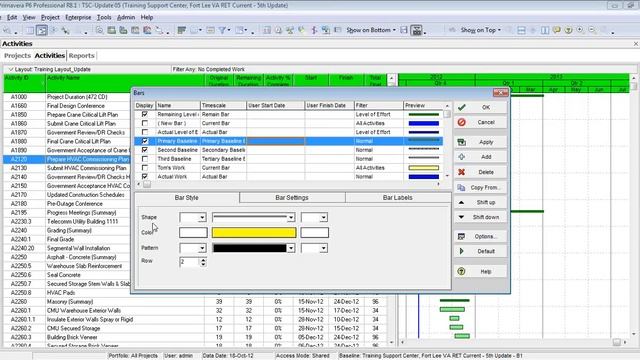Click the Copy From... button
Image resolution: width=640 pixels, height=360 pixels.
(x=480, y=188)
